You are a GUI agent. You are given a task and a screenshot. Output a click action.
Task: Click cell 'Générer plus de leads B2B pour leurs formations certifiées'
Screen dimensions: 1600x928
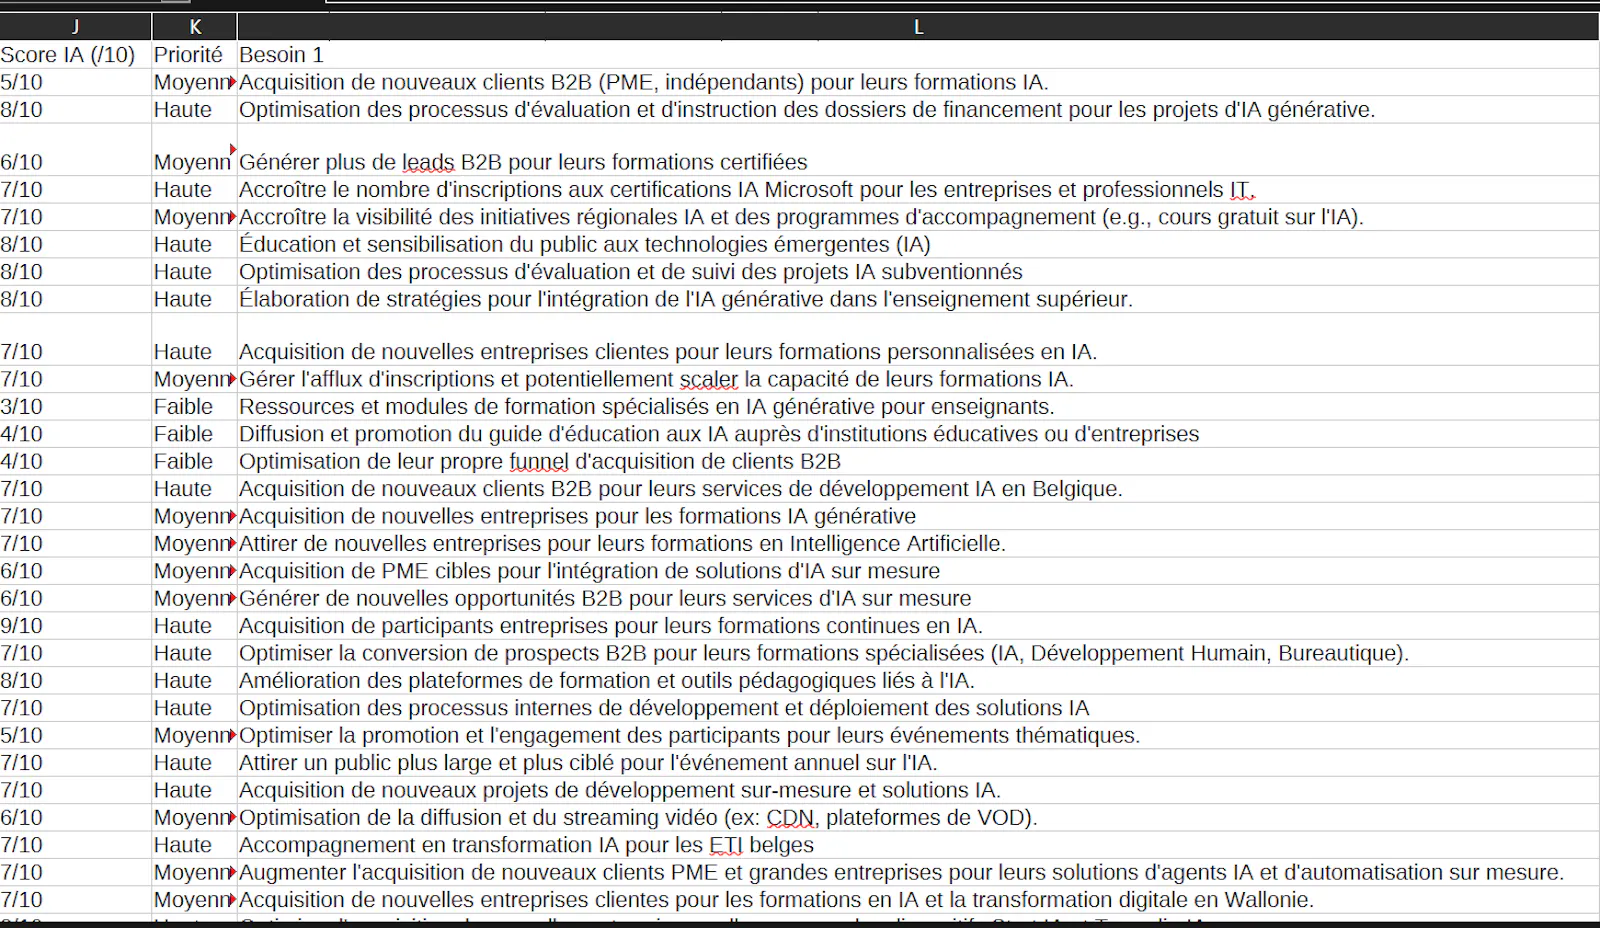tap(918, 150)
